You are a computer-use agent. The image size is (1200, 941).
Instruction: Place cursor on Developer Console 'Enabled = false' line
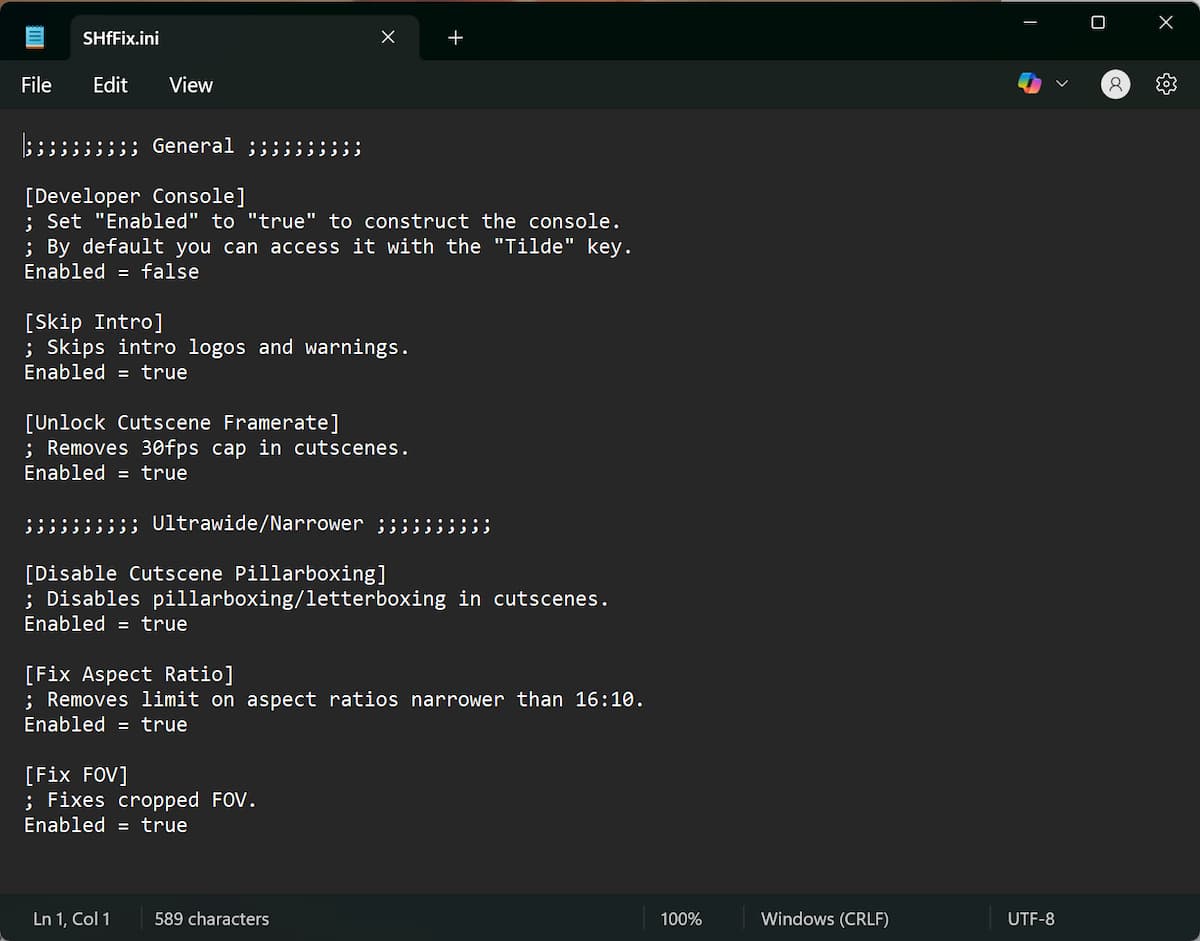(x=112, y=272)
